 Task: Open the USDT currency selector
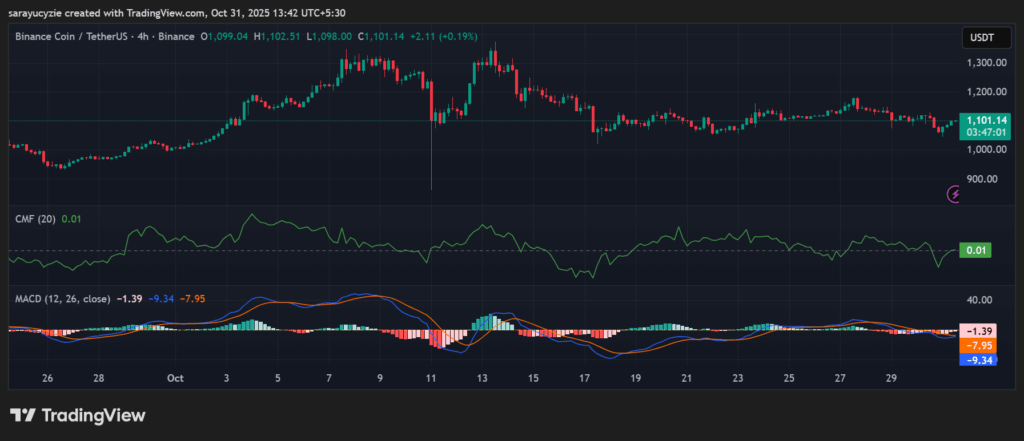point(978,38)
